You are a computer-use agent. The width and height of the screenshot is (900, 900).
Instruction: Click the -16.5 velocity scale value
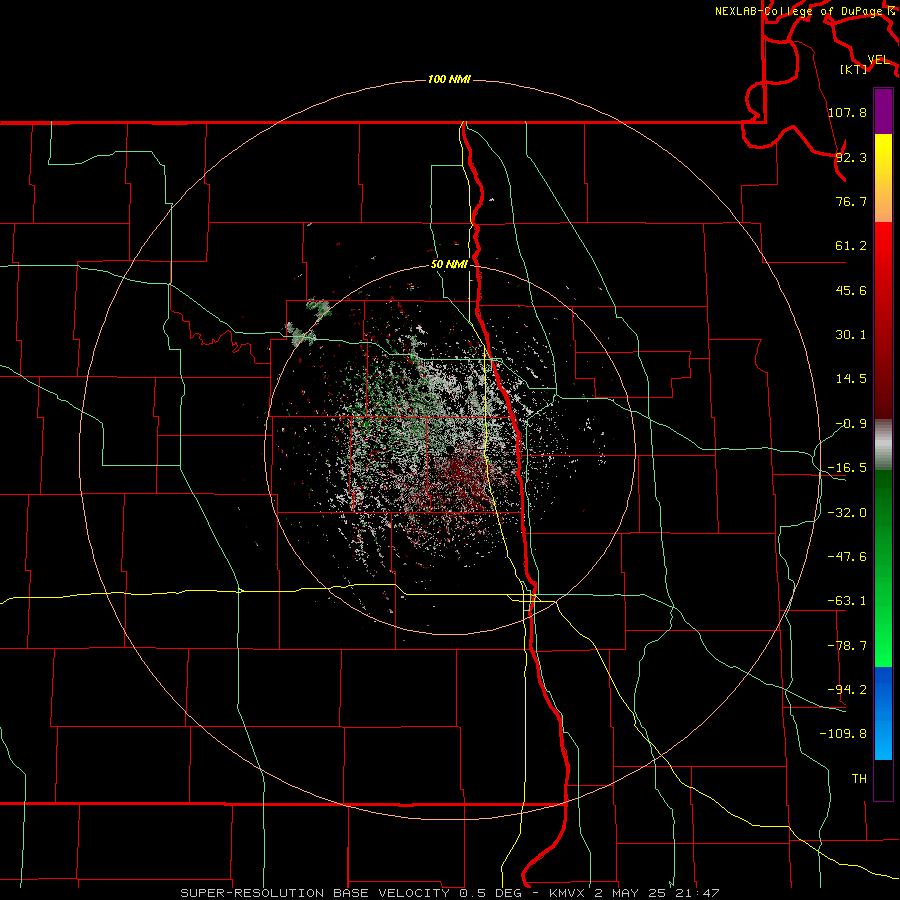(x=847, y=468)
